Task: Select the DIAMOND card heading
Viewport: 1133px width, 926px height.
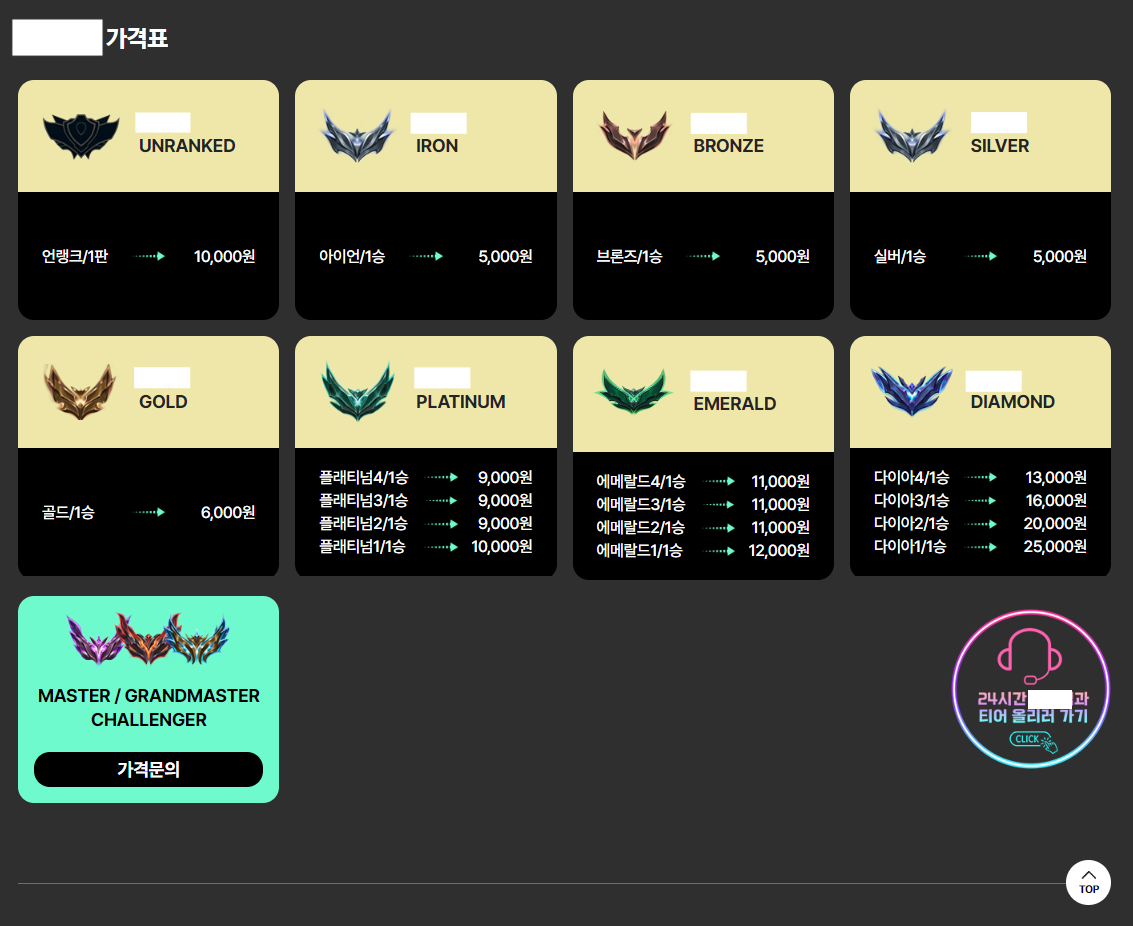Action: 1012,402
